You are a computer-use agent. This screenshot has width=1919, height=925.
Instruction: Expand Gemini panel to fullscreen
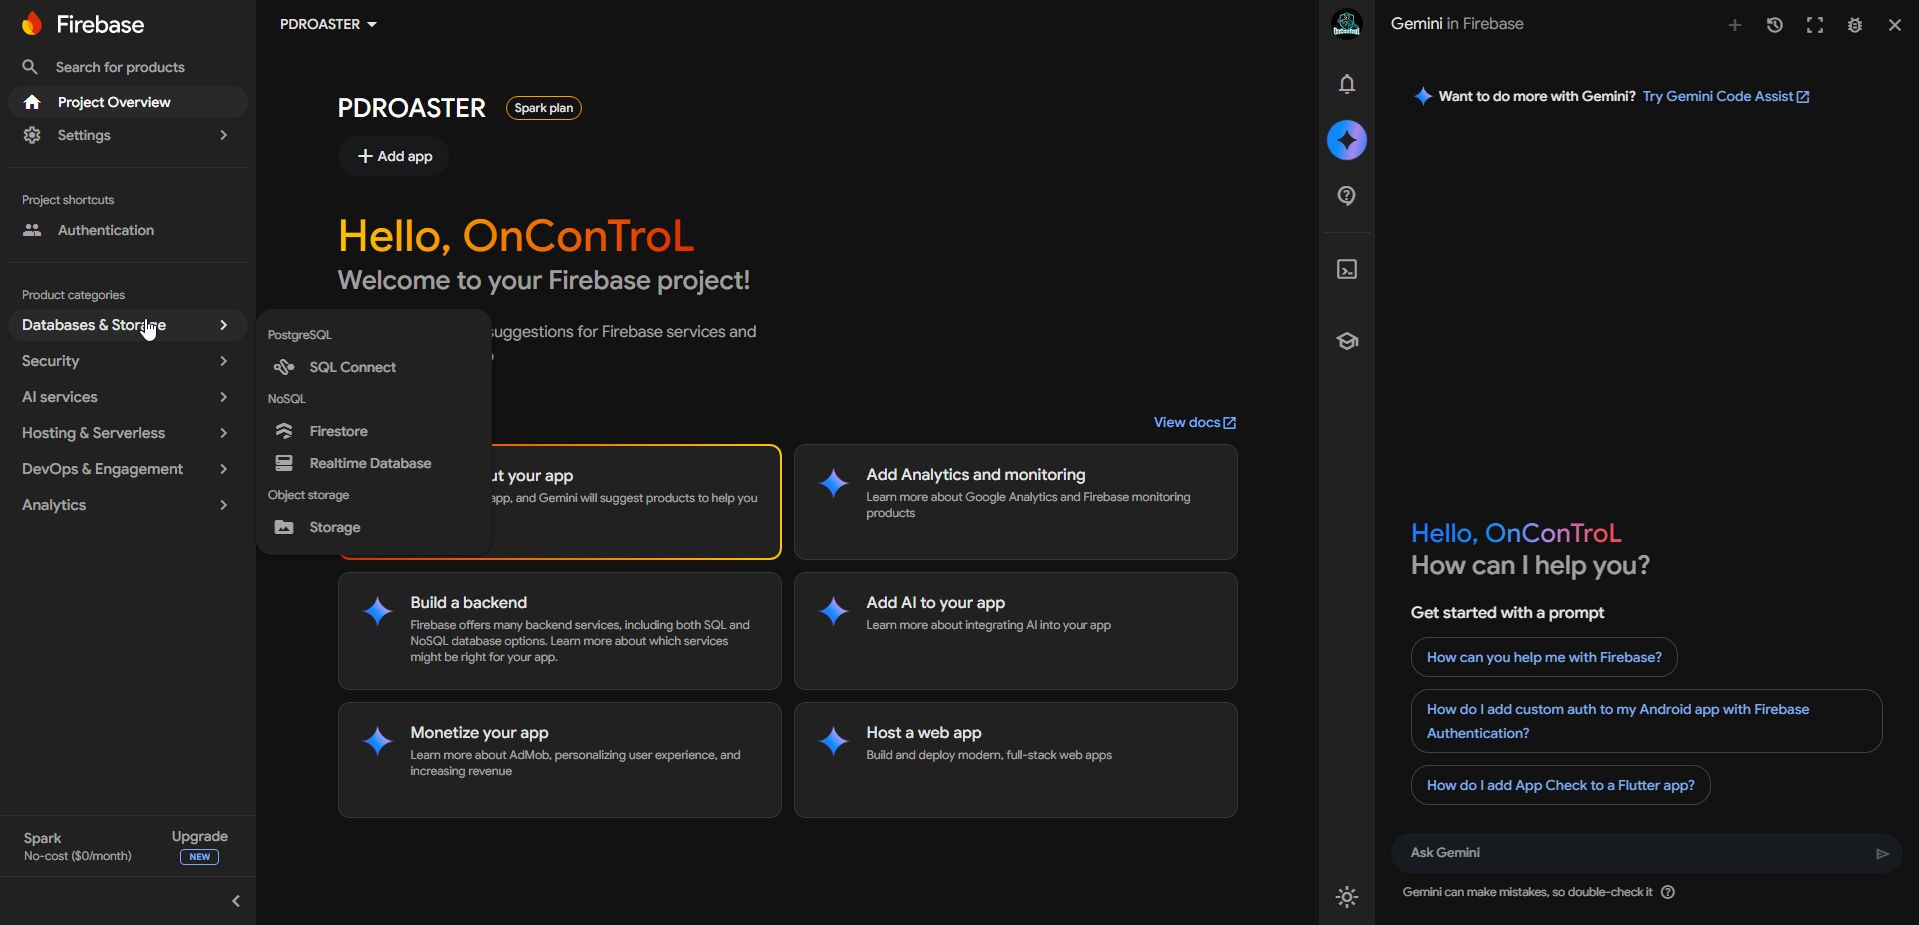[x=1815, y=25]
